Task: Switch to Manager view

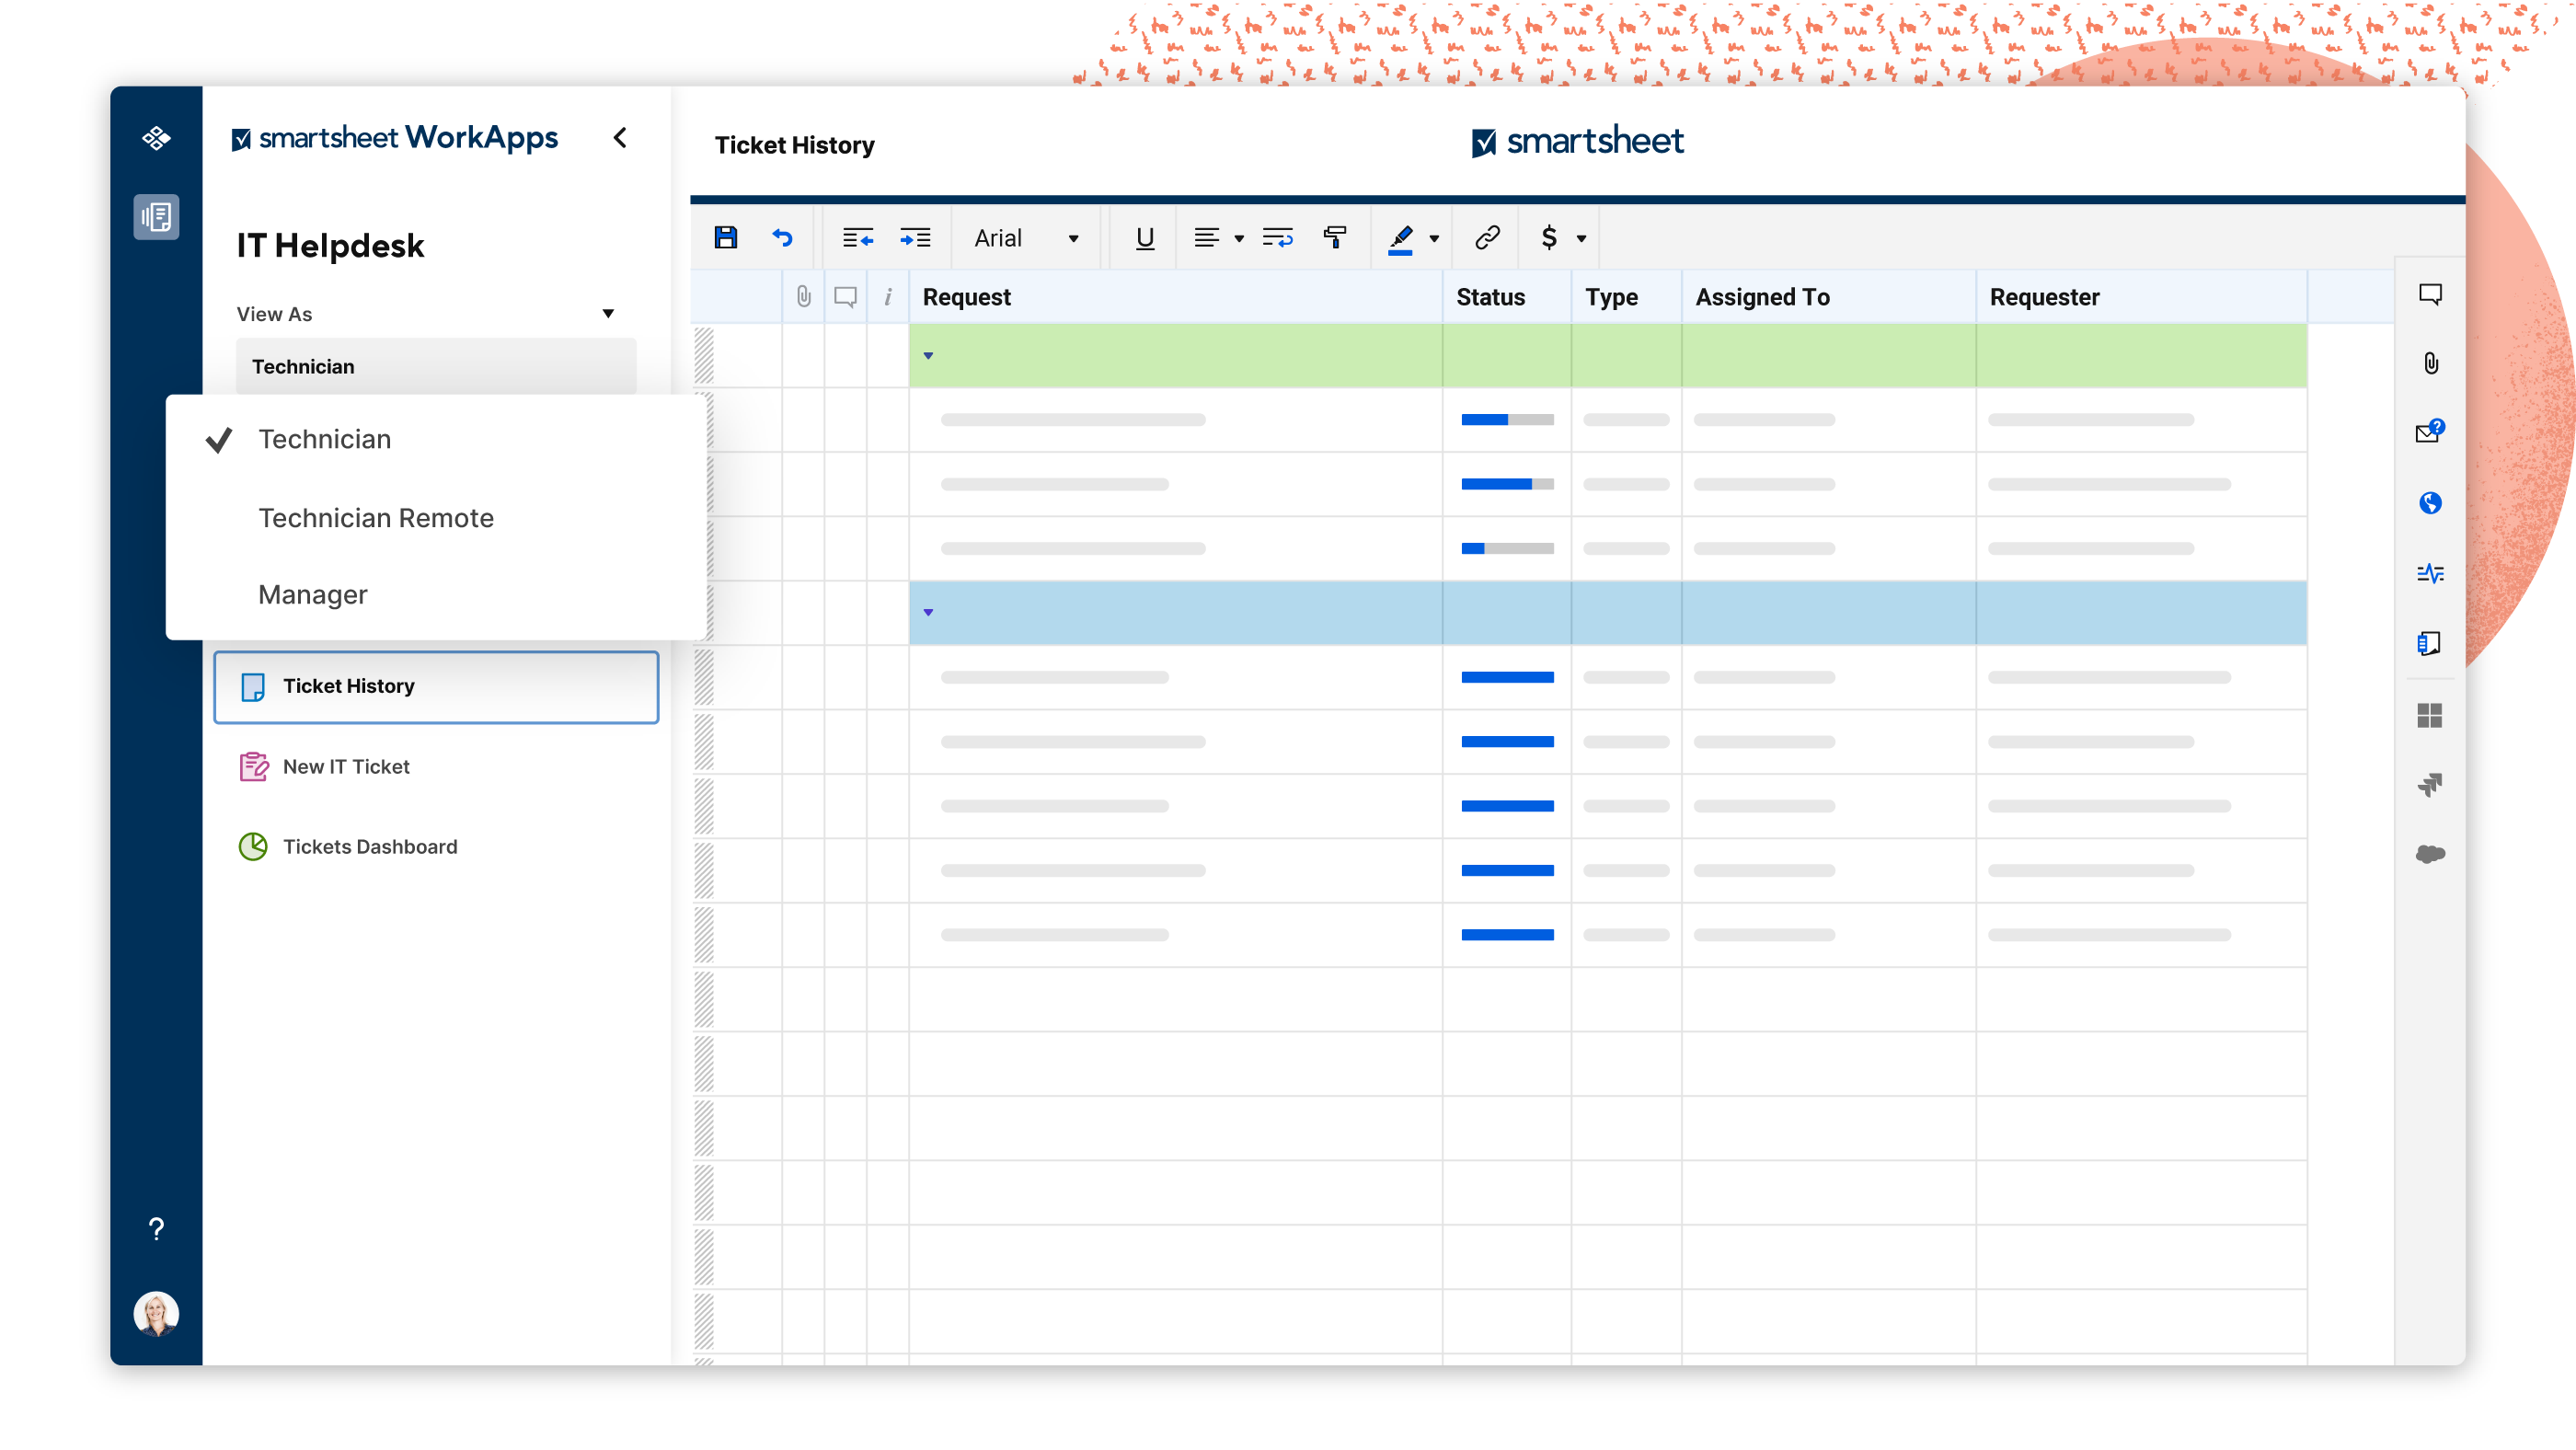Action: 313,595
